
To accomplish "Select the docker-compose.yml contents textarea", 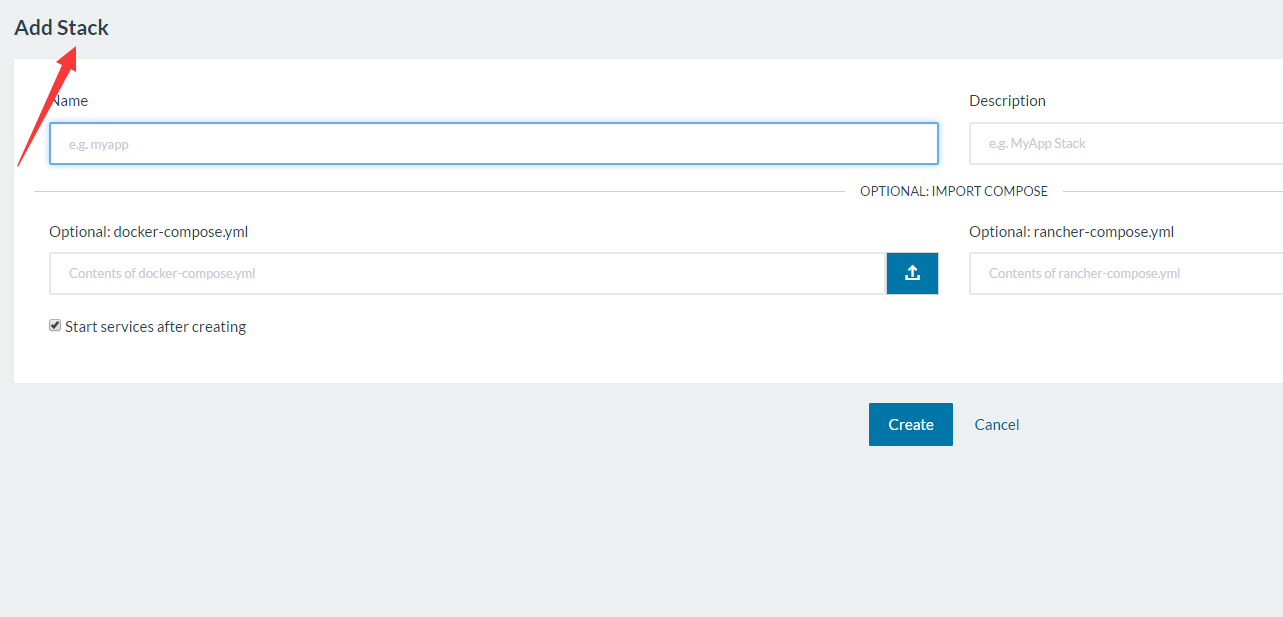I will tap(467, 273).
